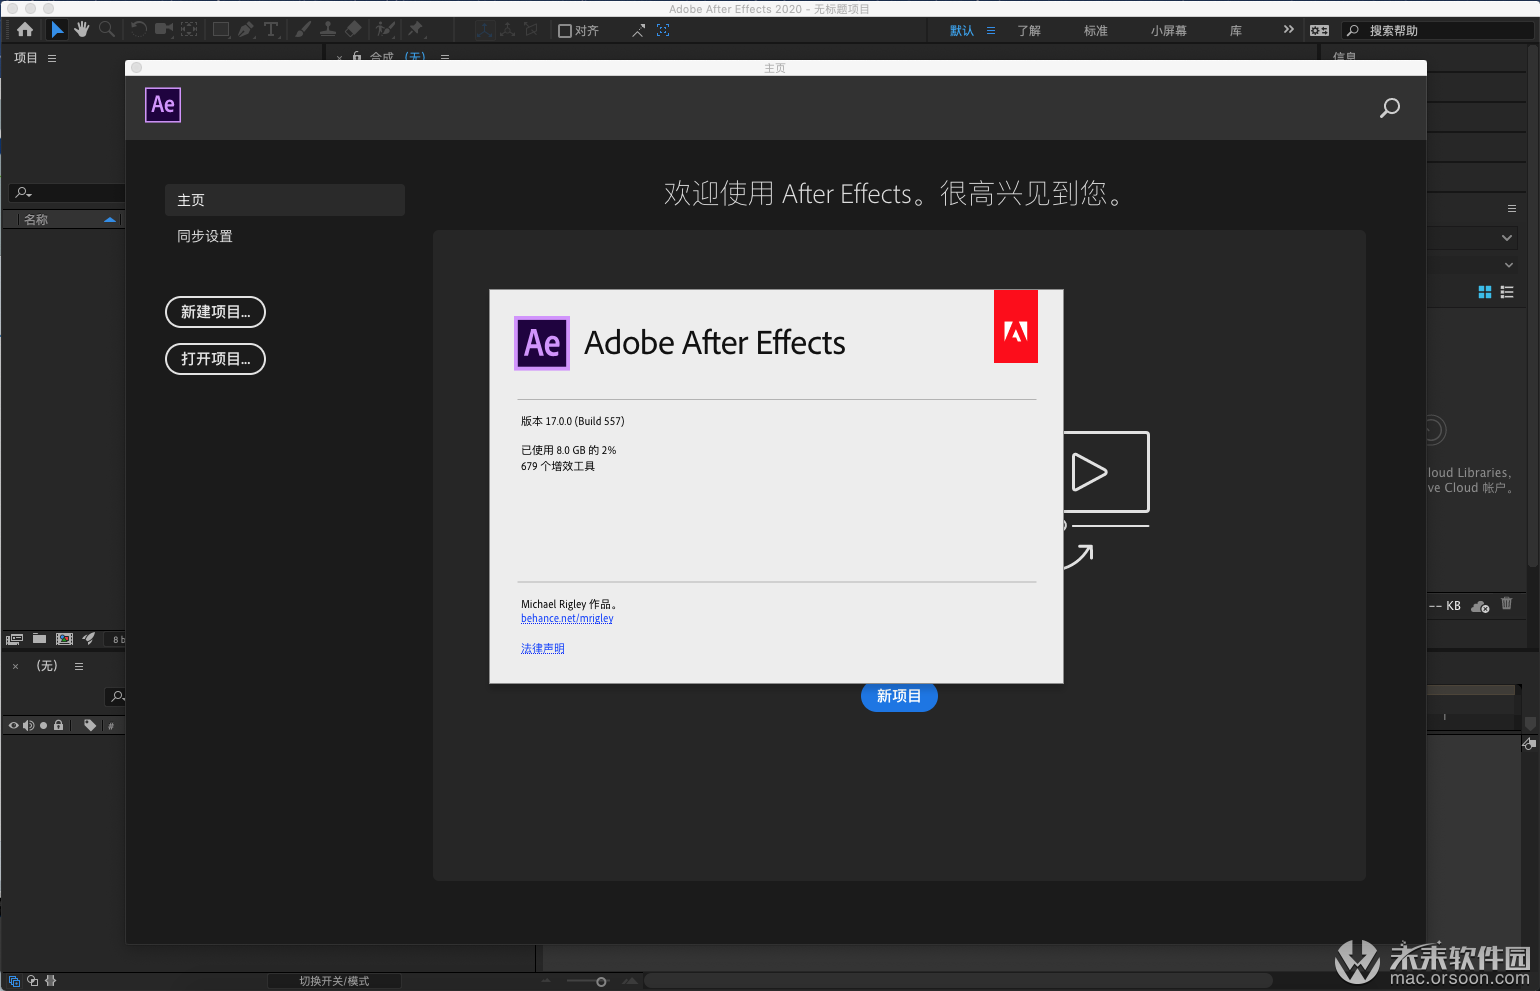Select the Selection arrow tool

[x=57, y=30]
